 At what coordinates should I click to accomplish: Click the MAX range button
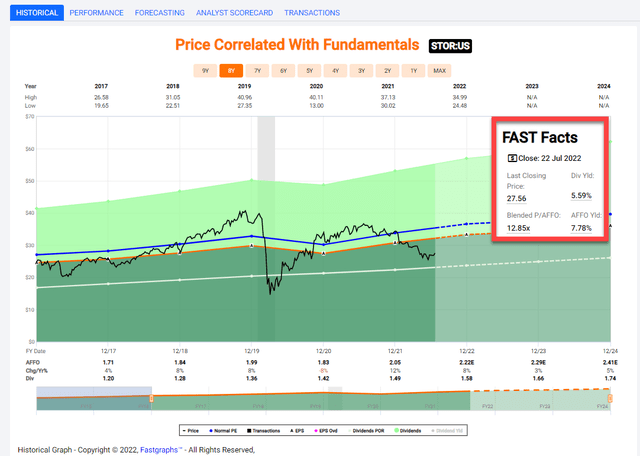(440, 71)
